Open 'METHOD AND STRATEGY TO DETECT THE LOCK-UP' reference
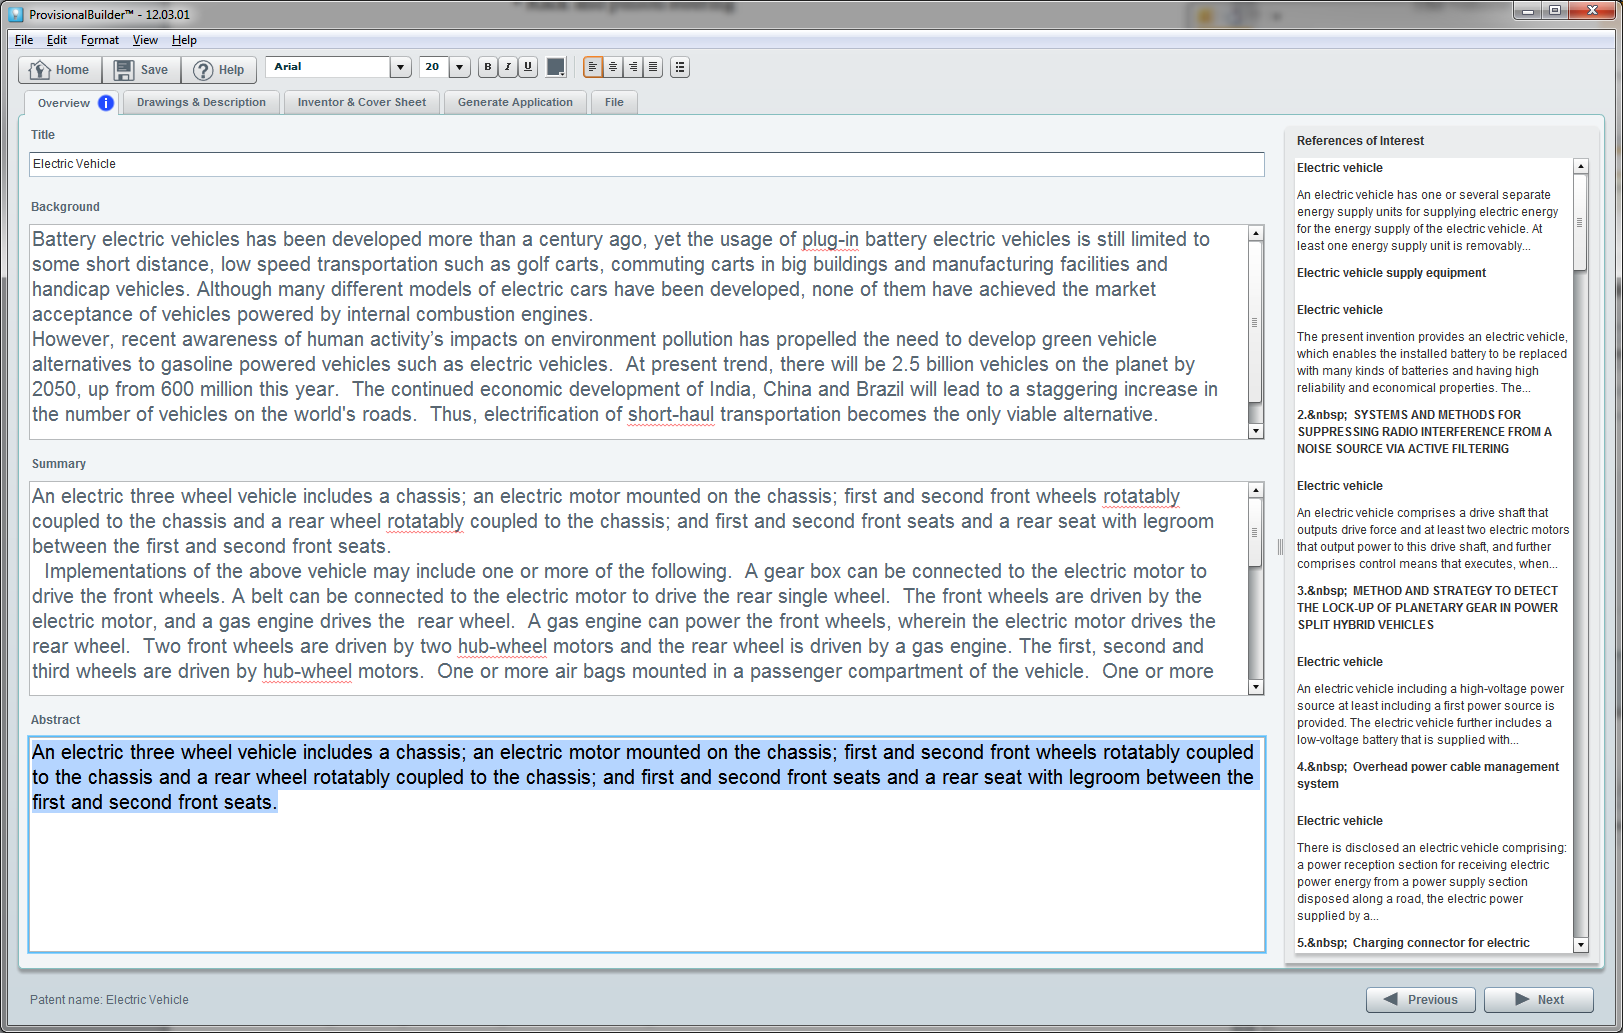 (x=1428, y=608)
